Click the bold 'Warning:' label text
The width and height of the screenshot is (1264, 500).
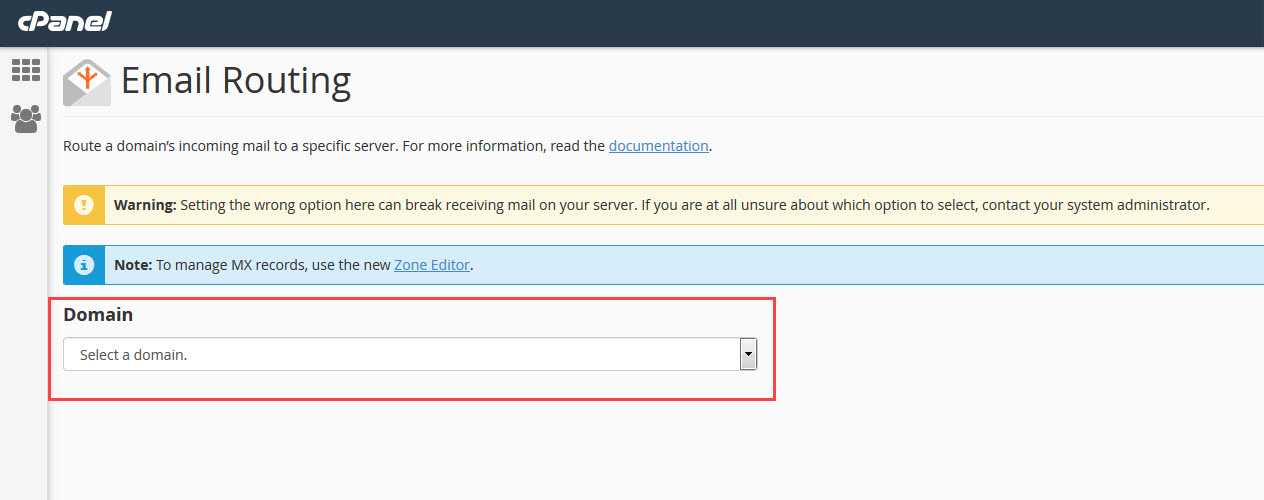[145, 205]
